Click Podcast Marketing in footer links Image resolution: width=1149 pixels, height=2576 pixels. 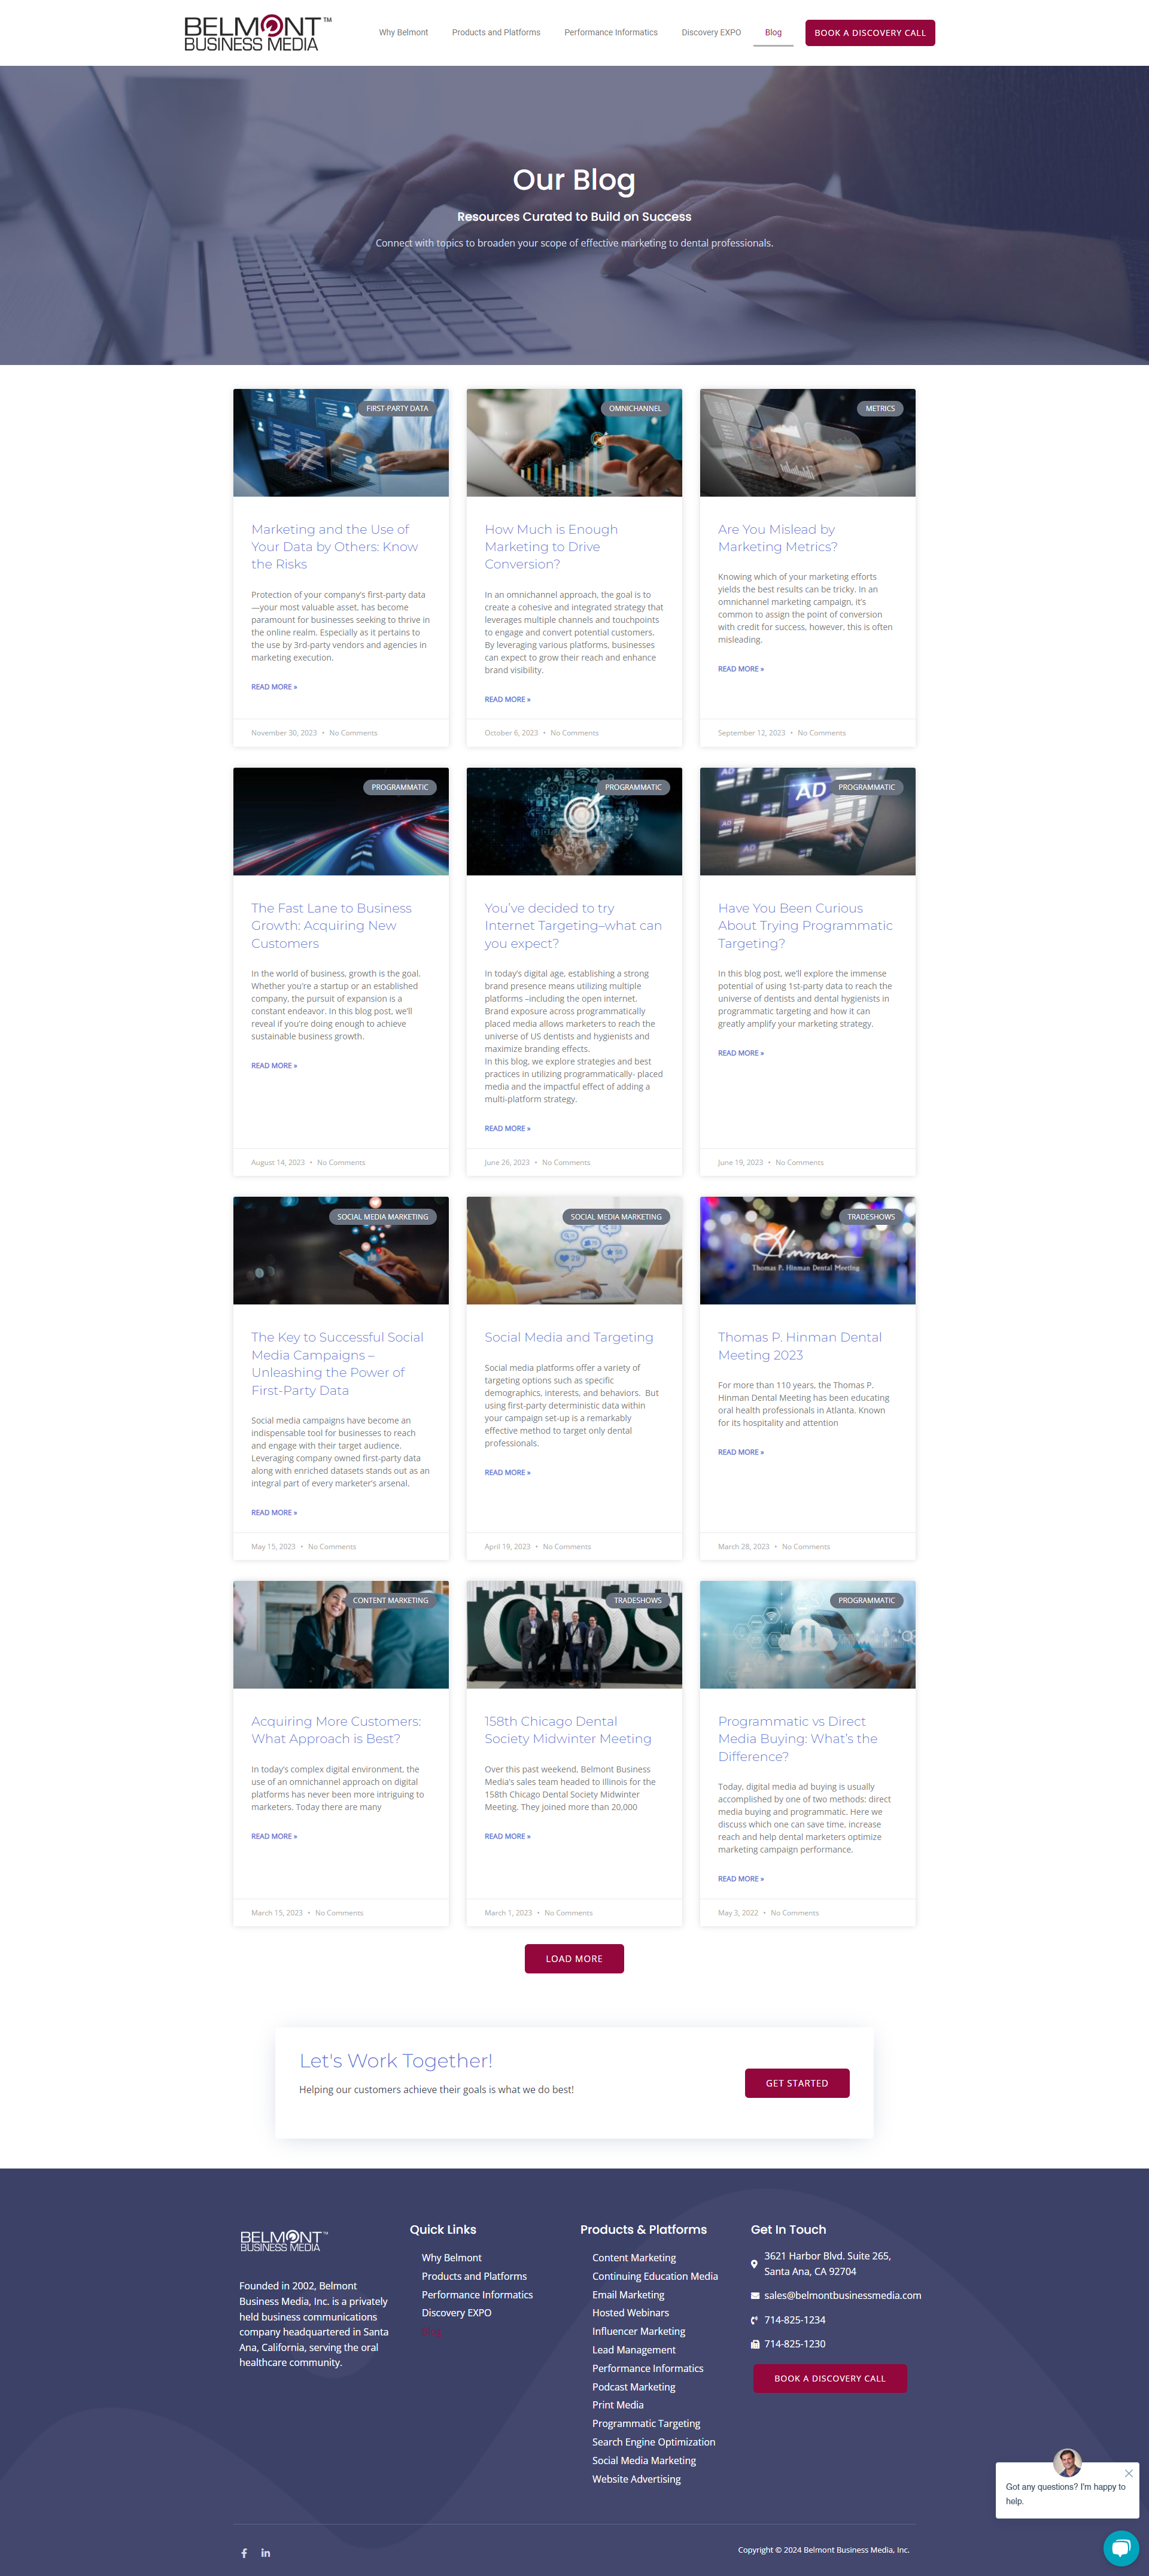633,2387
